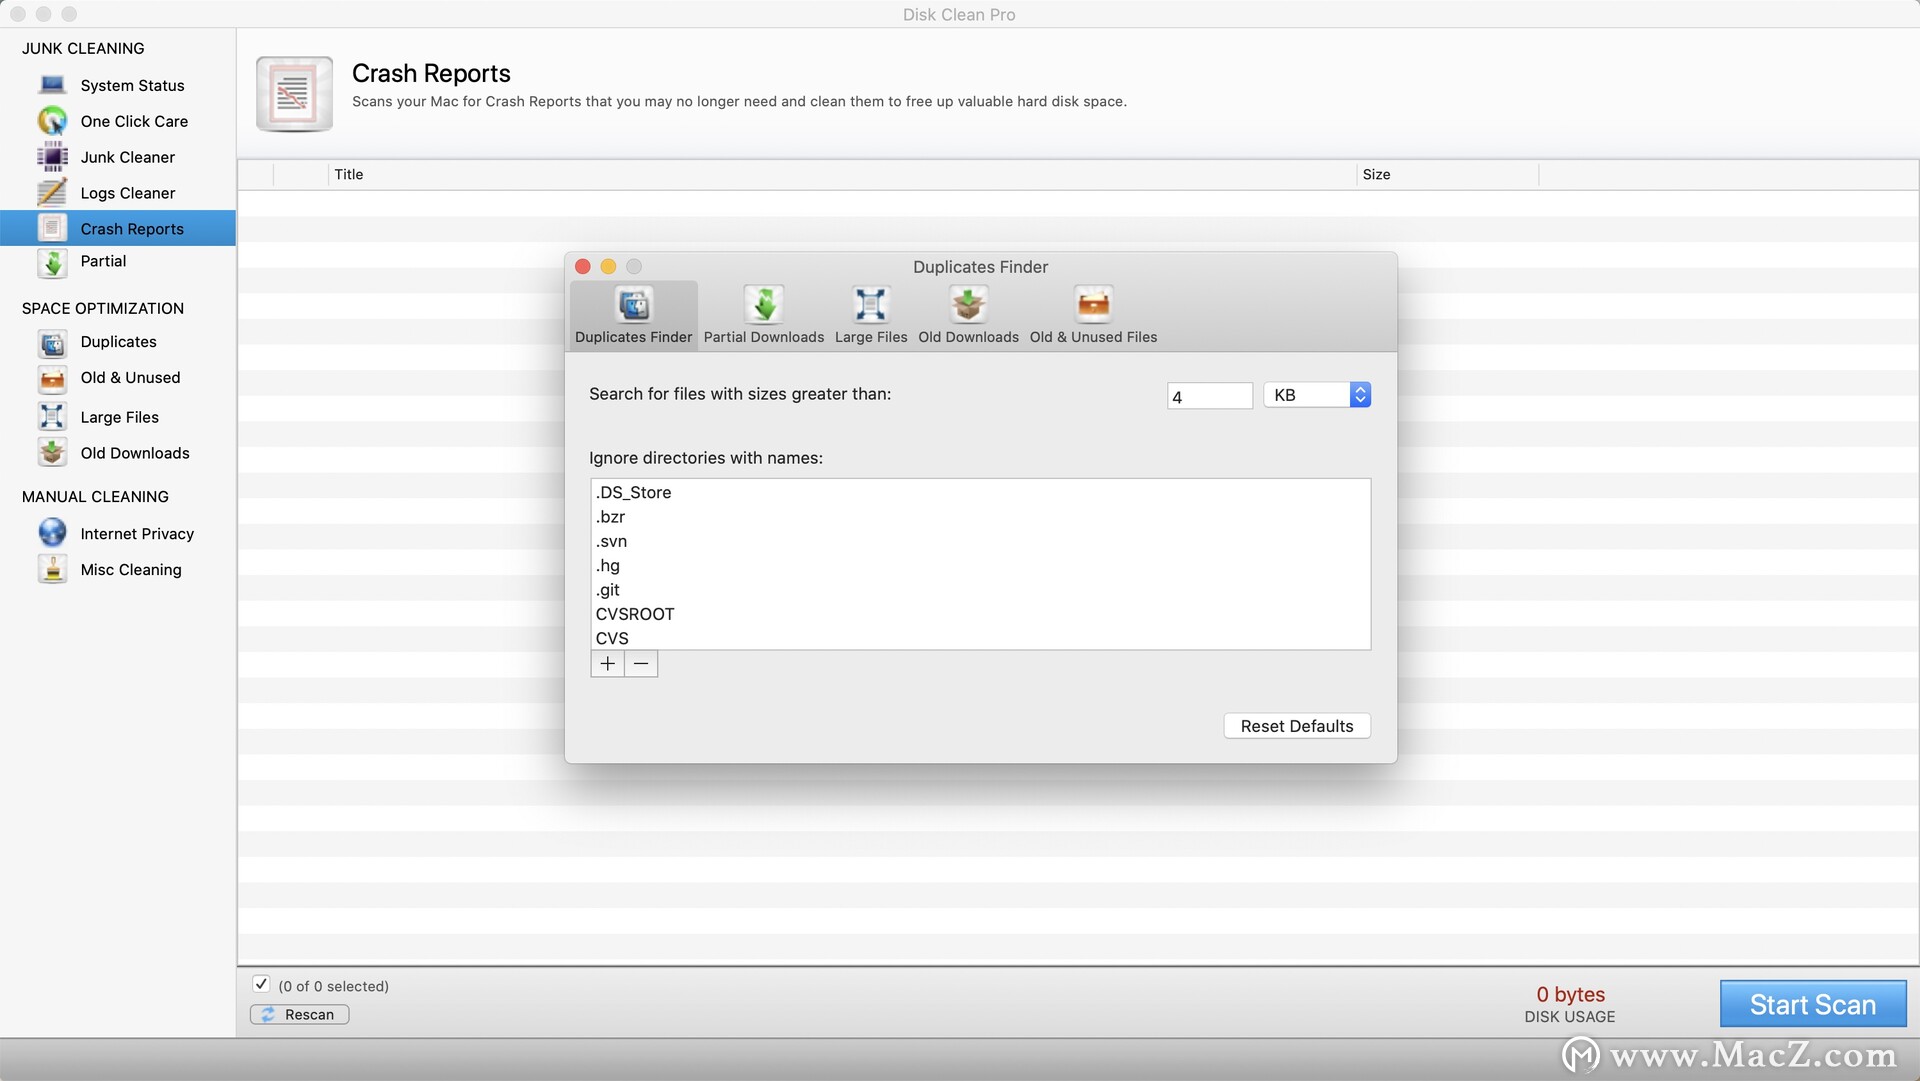Image resolution: width=1920 pixels, height=1081 pixels.
Task: Select Old & Unused Files toolbar icon
Action: [x=1093, y=304]
